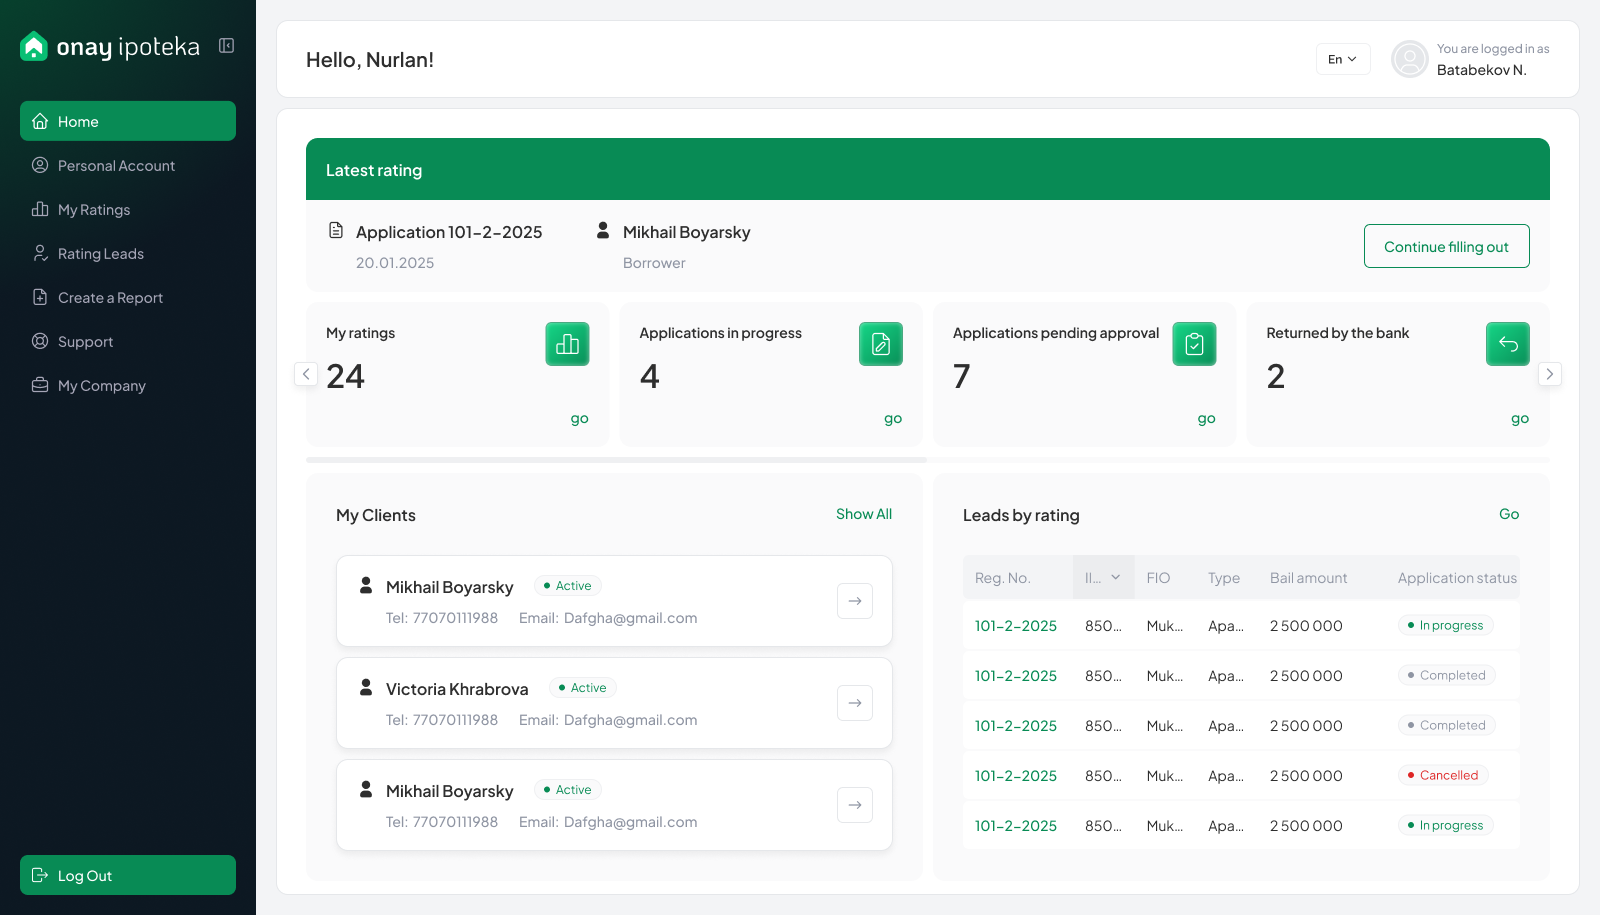Open My Ratings in the sidebar
The height and width of the screenshot is (915, 1600).
[94, 210]
